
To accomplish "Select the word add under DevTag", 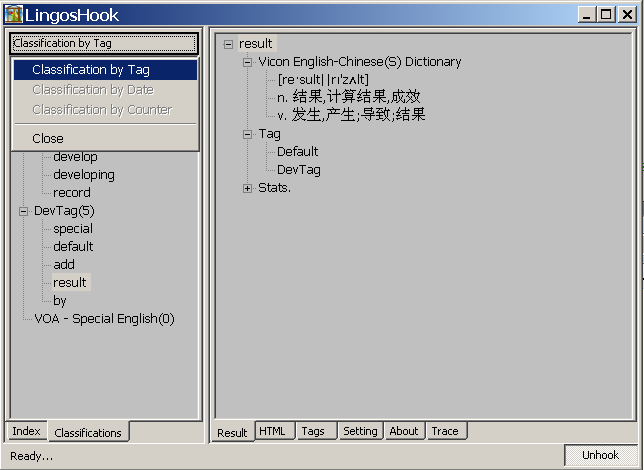I will (x=64, y=264).
